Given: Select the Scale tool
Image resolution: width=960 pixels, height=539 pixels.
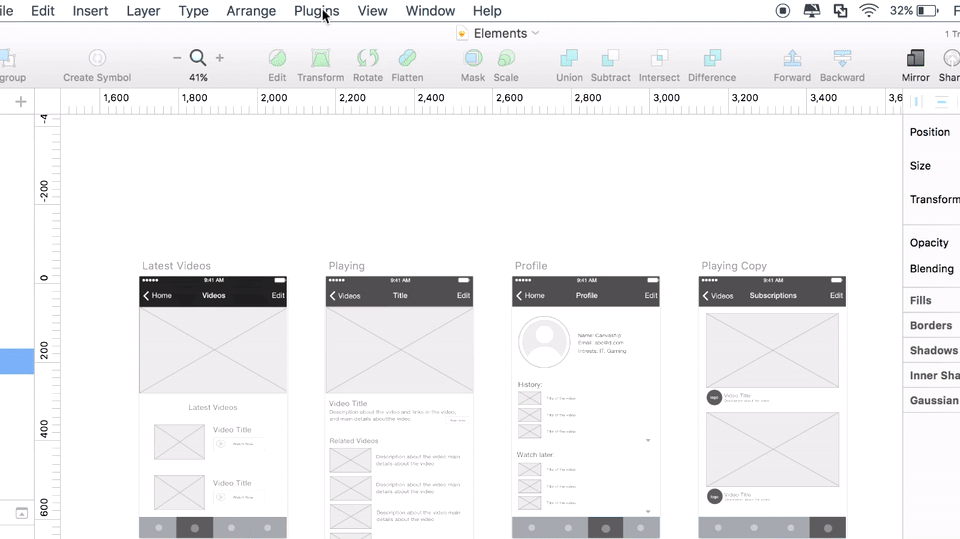Looking at the screenshot, I should pos(506,59).
